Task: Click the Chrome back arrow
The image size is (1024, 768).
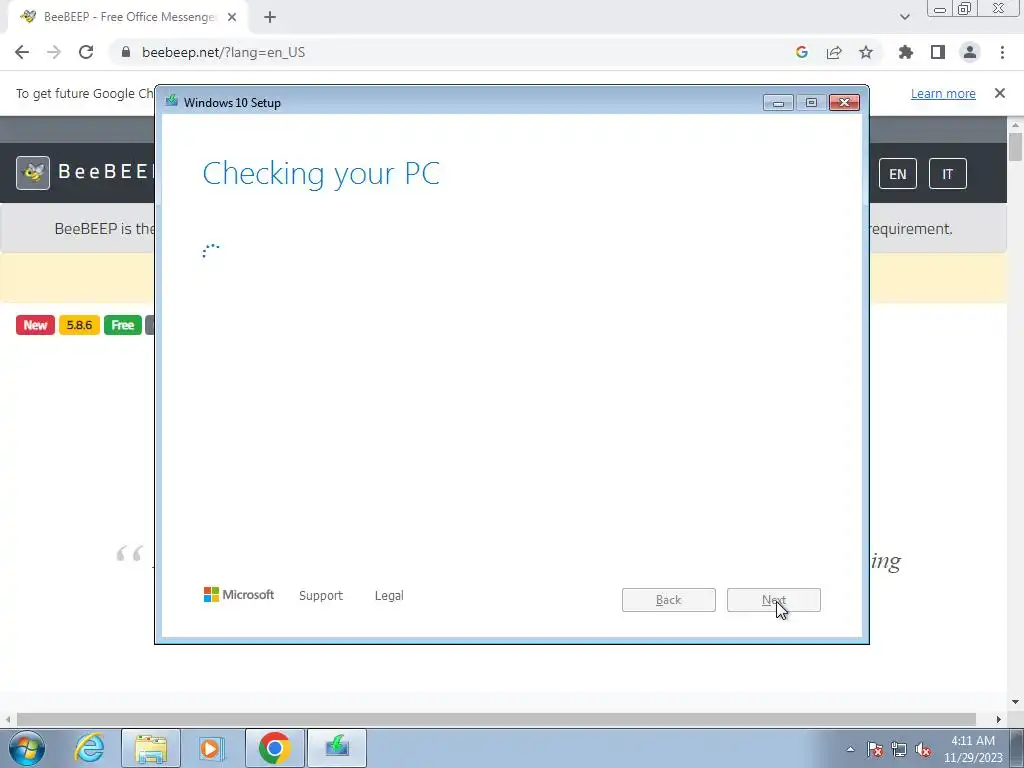Action: 22,52
